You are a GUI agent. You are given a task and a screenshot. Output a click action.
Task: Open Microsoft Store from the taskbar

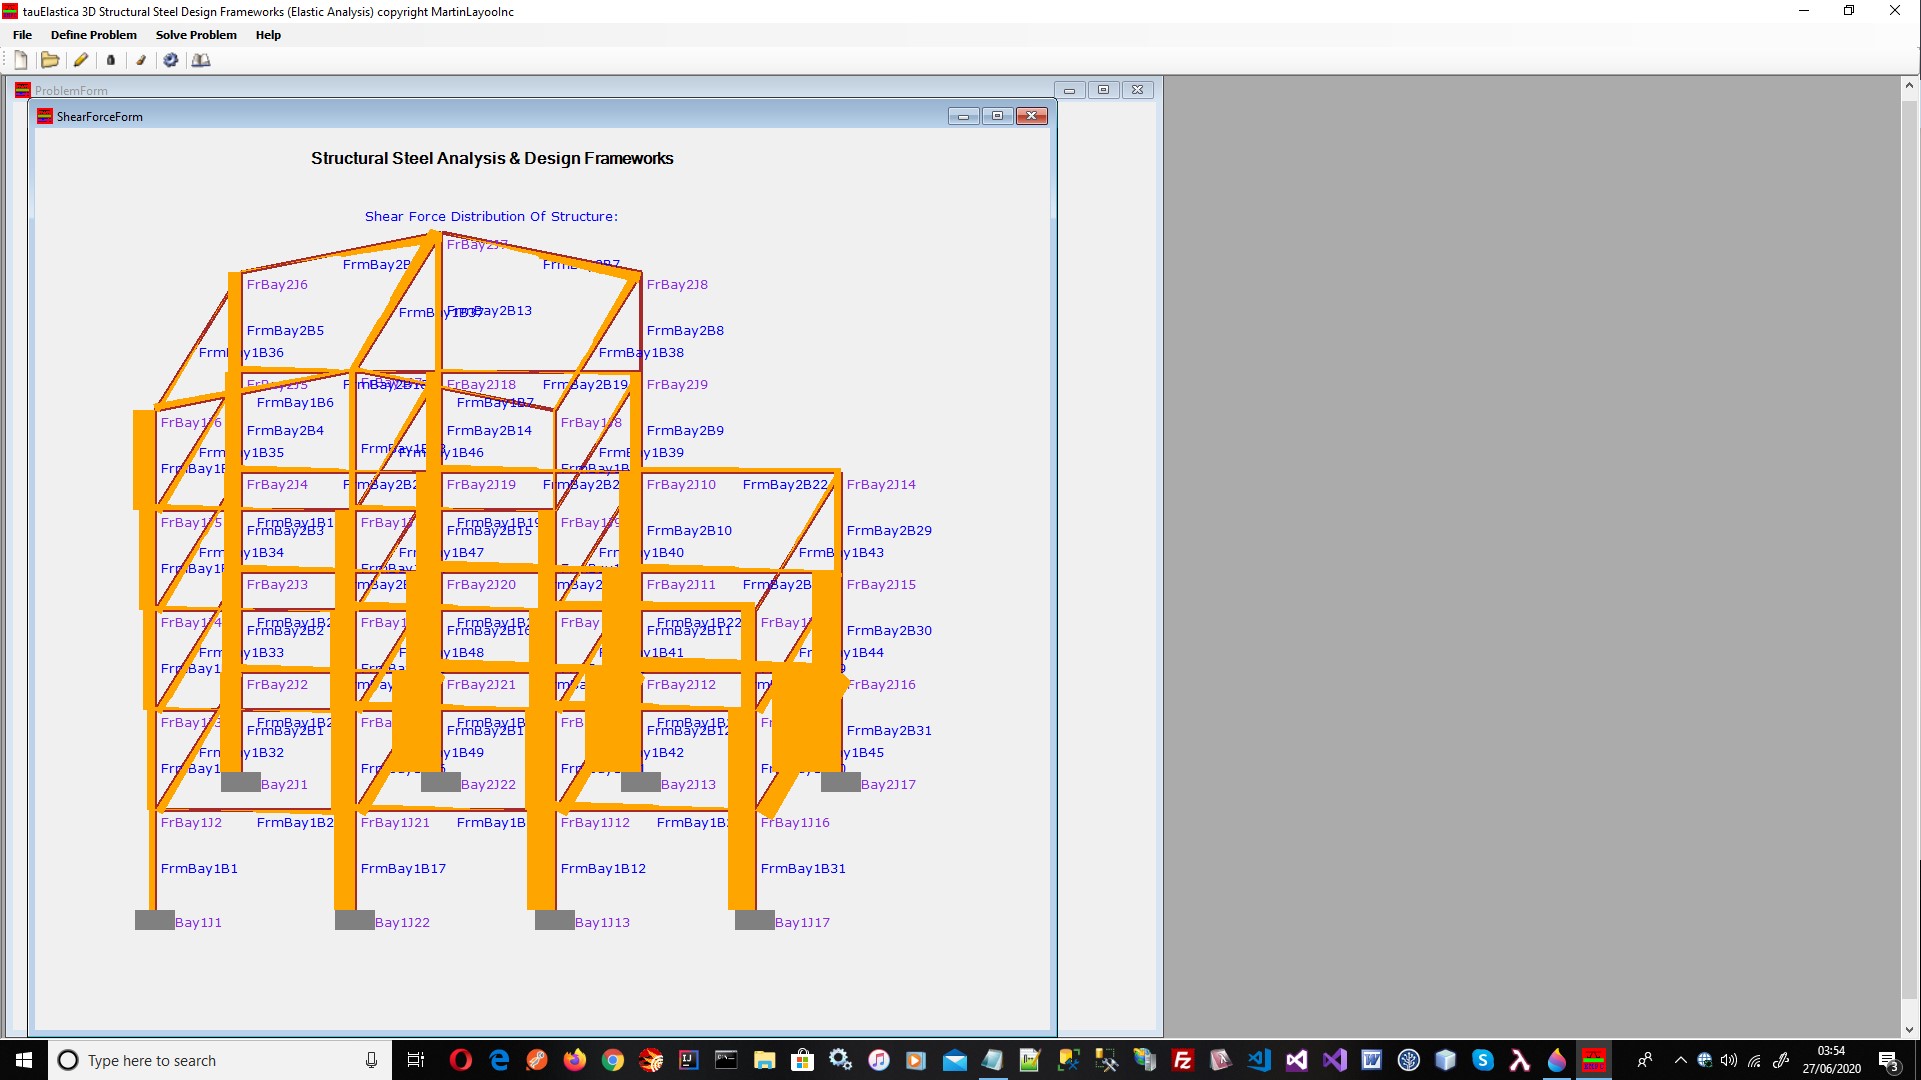802,1060
